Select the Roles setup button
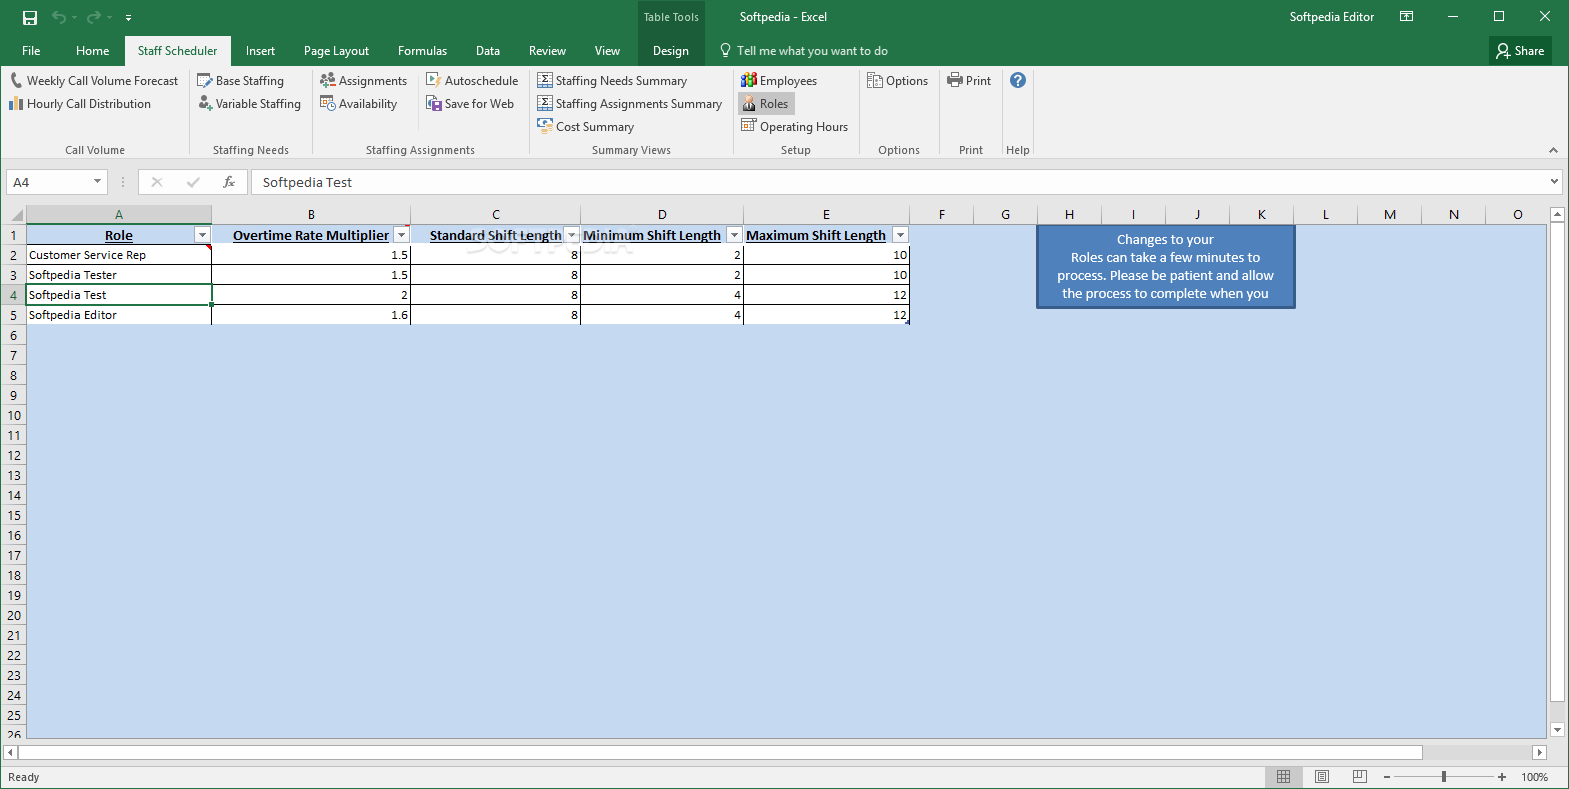 click(x=766, y=103)
